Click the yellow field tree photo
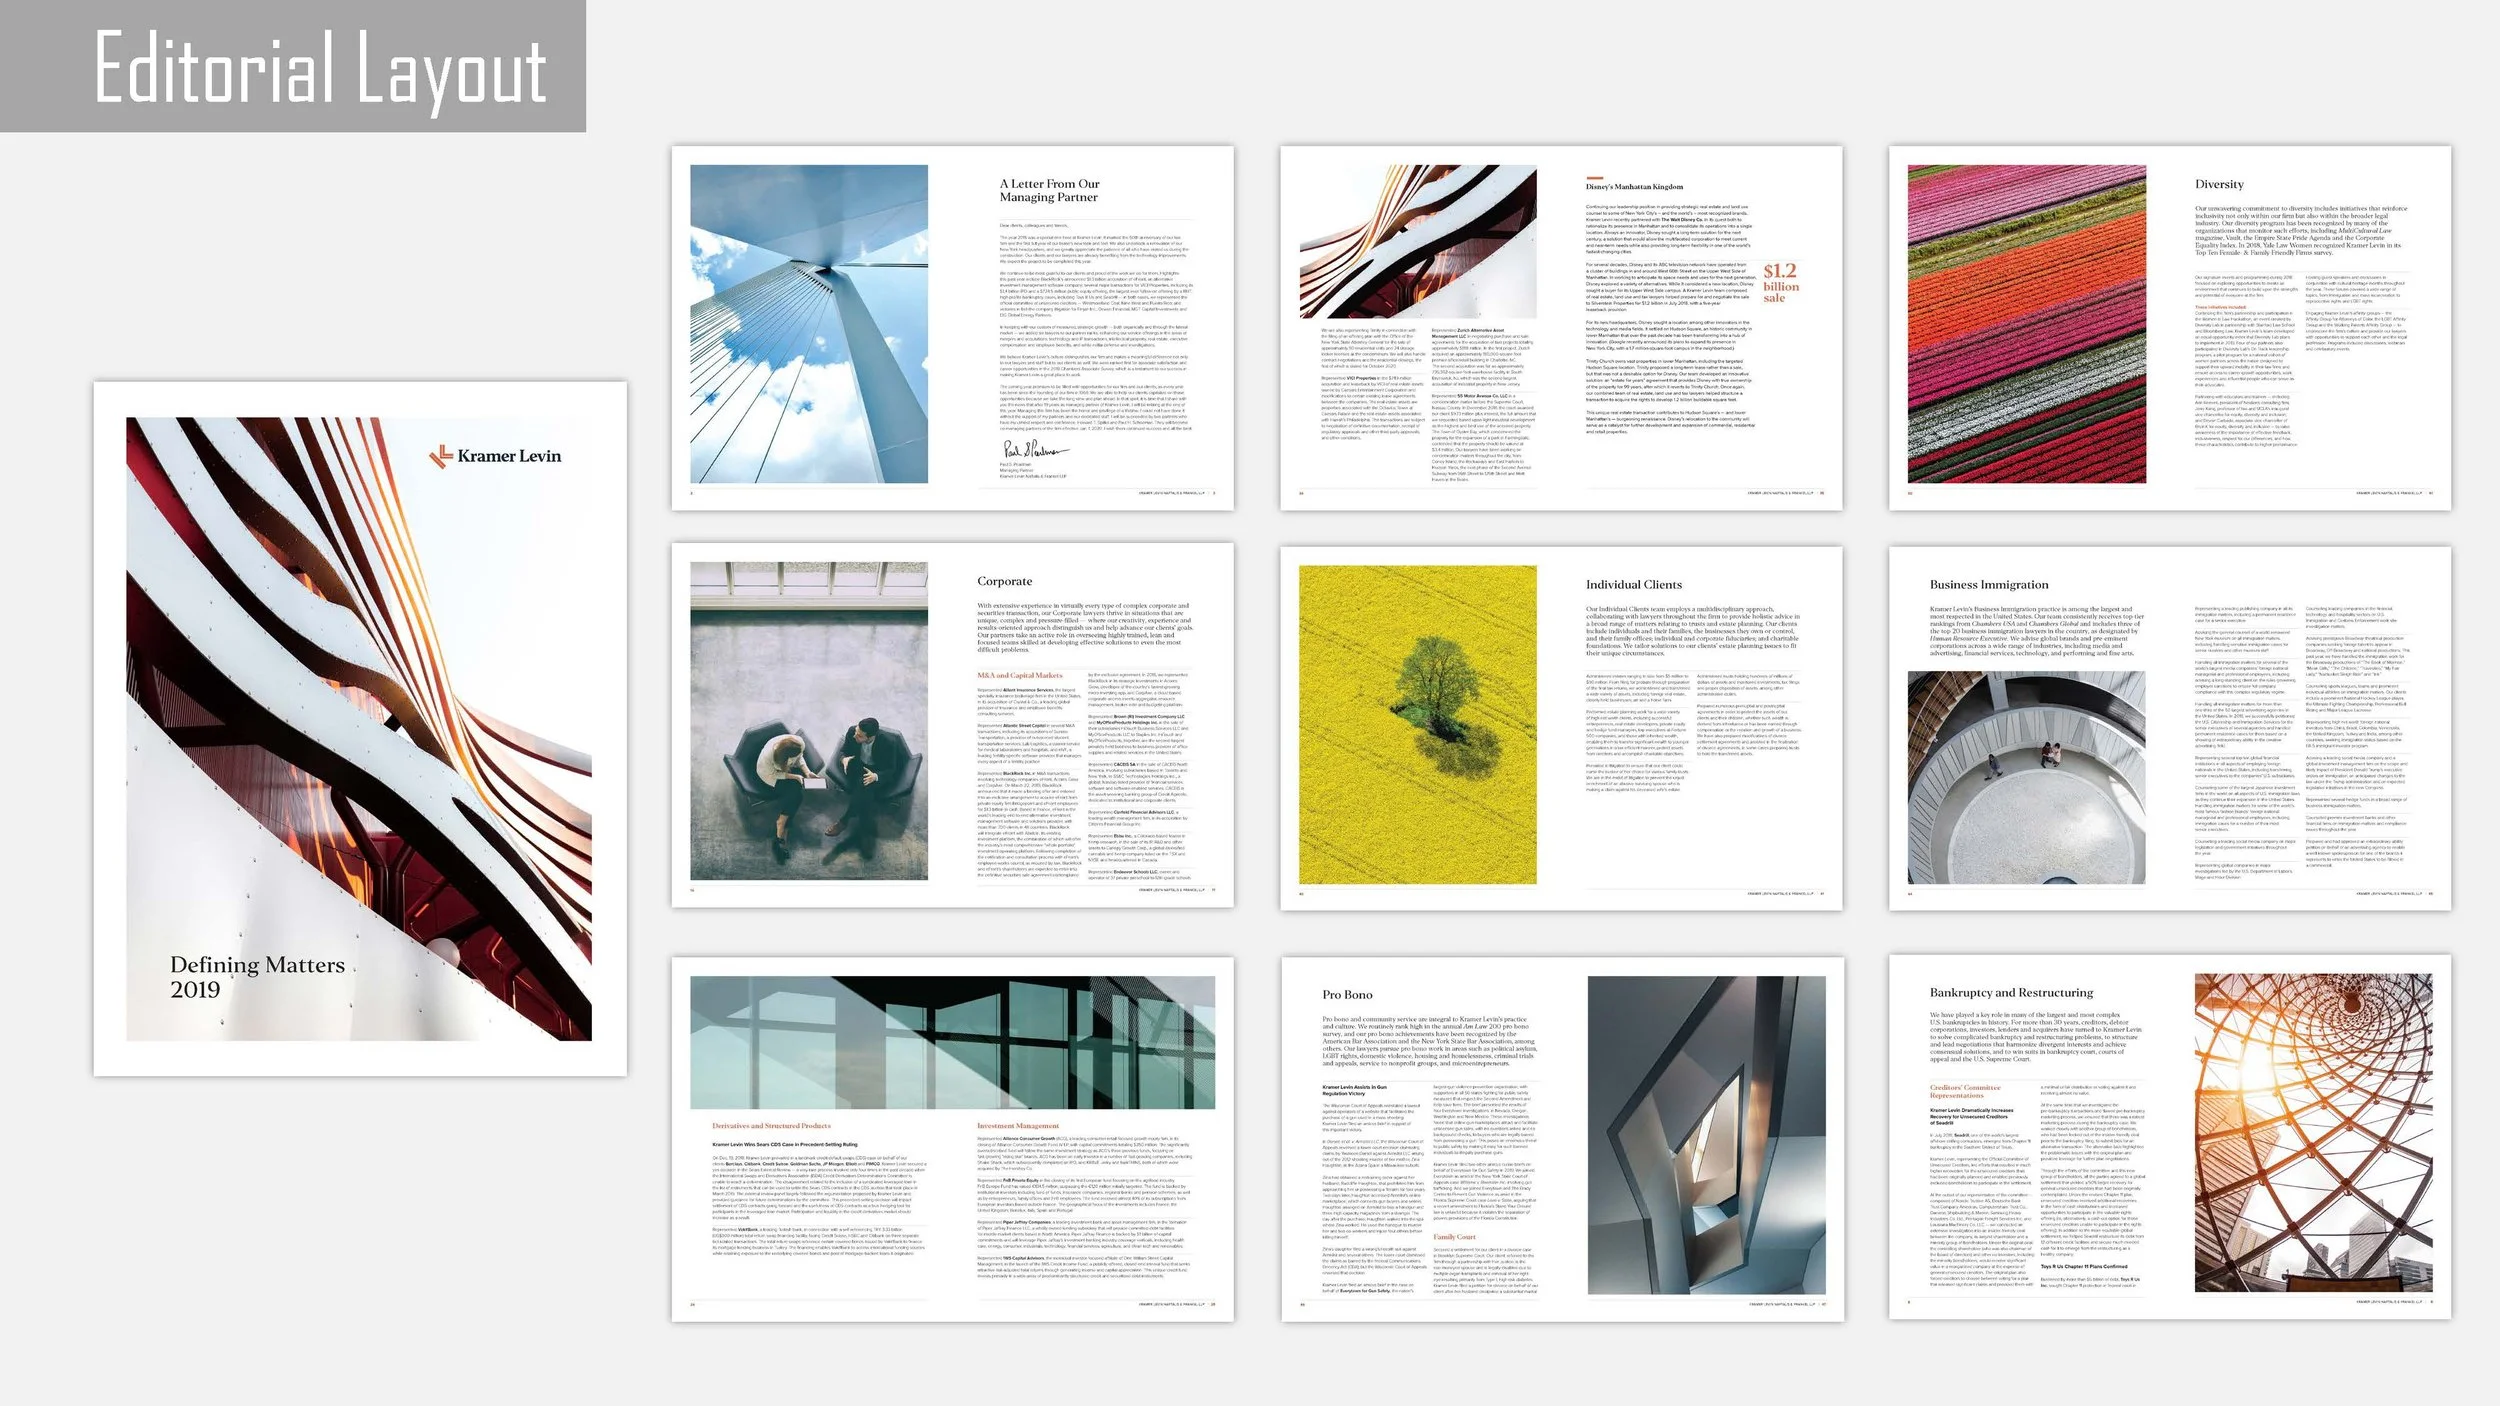This screenshot has width=2500, height=1406. coord(1417,725)
